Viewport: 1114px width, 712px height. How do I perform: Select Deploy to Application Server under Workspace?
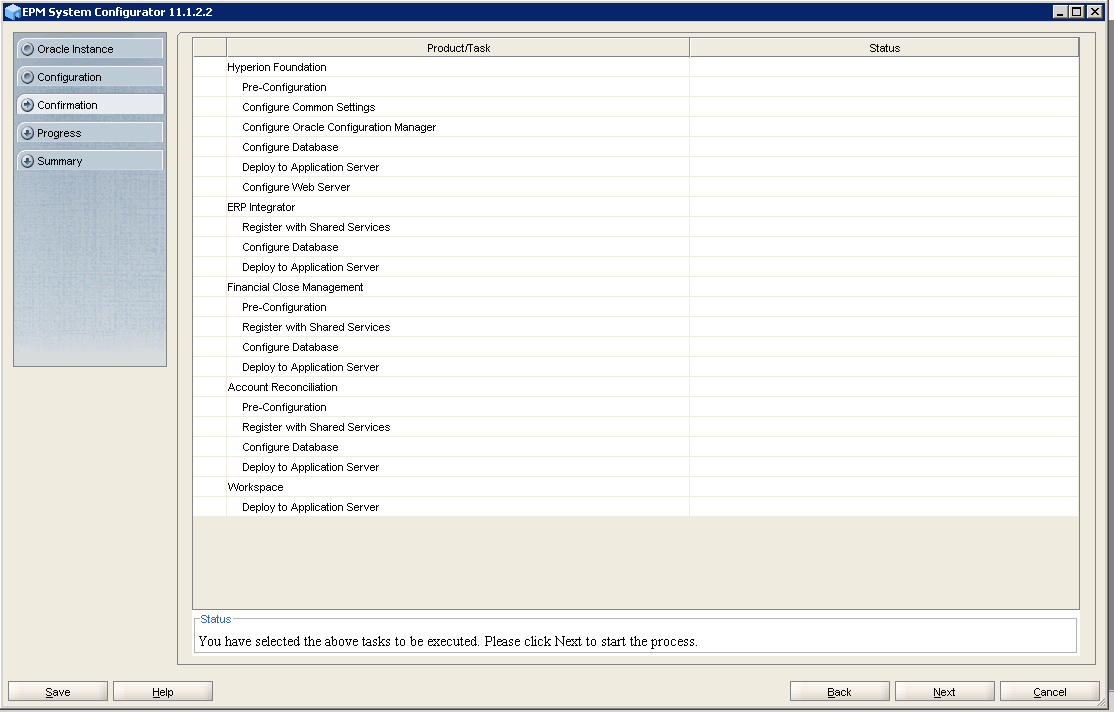click(636, 507)
